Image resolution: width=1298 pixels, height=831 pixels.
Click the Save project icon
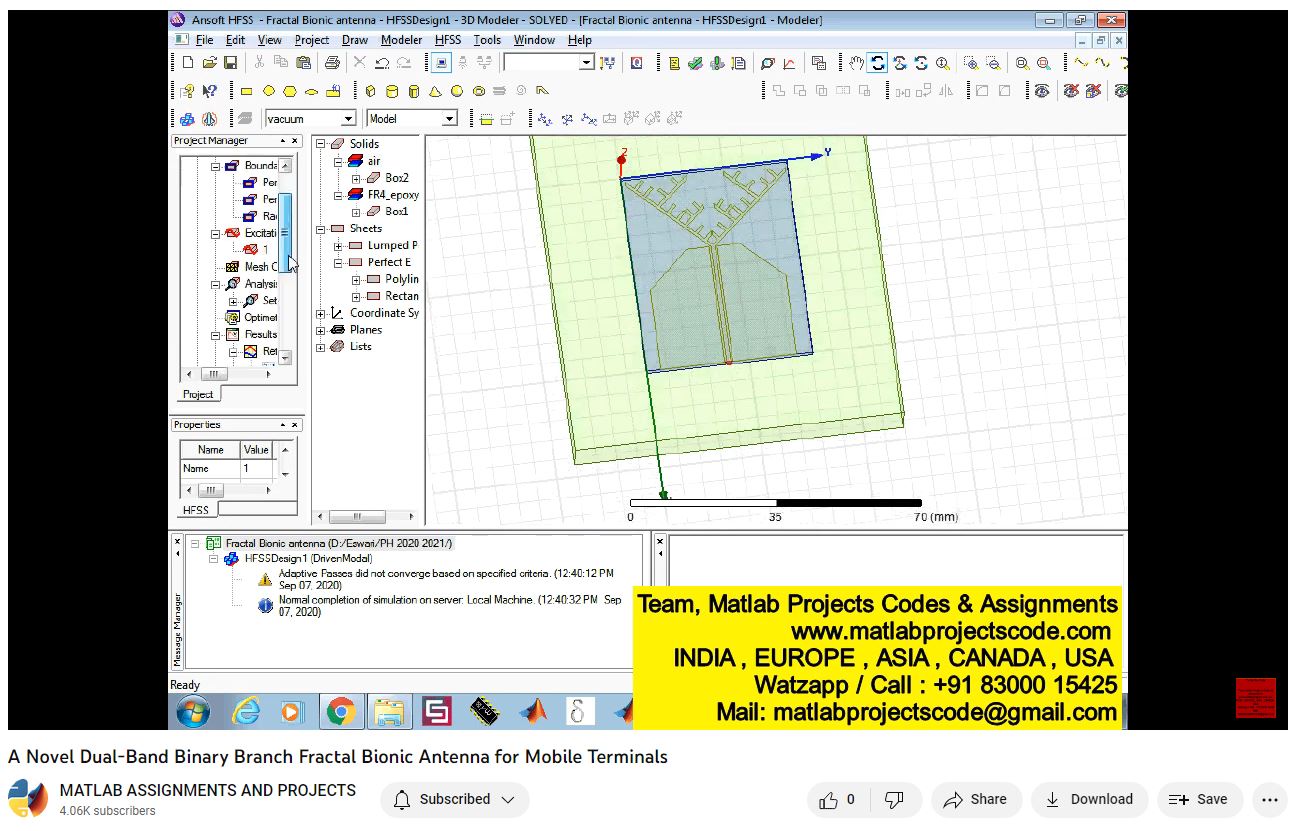pyautogui.click(x=231, y=63)
